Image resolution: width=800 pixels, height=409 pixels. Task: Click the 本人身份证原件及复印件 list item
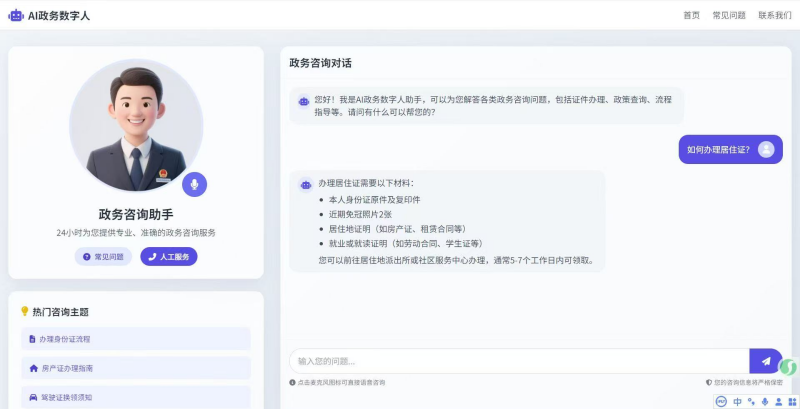click(x=374, y=199)
